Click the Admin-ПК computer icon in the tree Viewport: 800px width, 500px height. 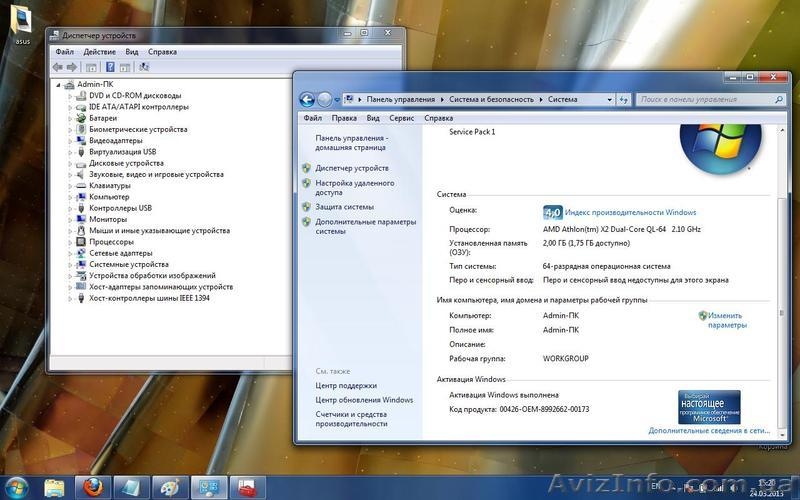(69, 84)
